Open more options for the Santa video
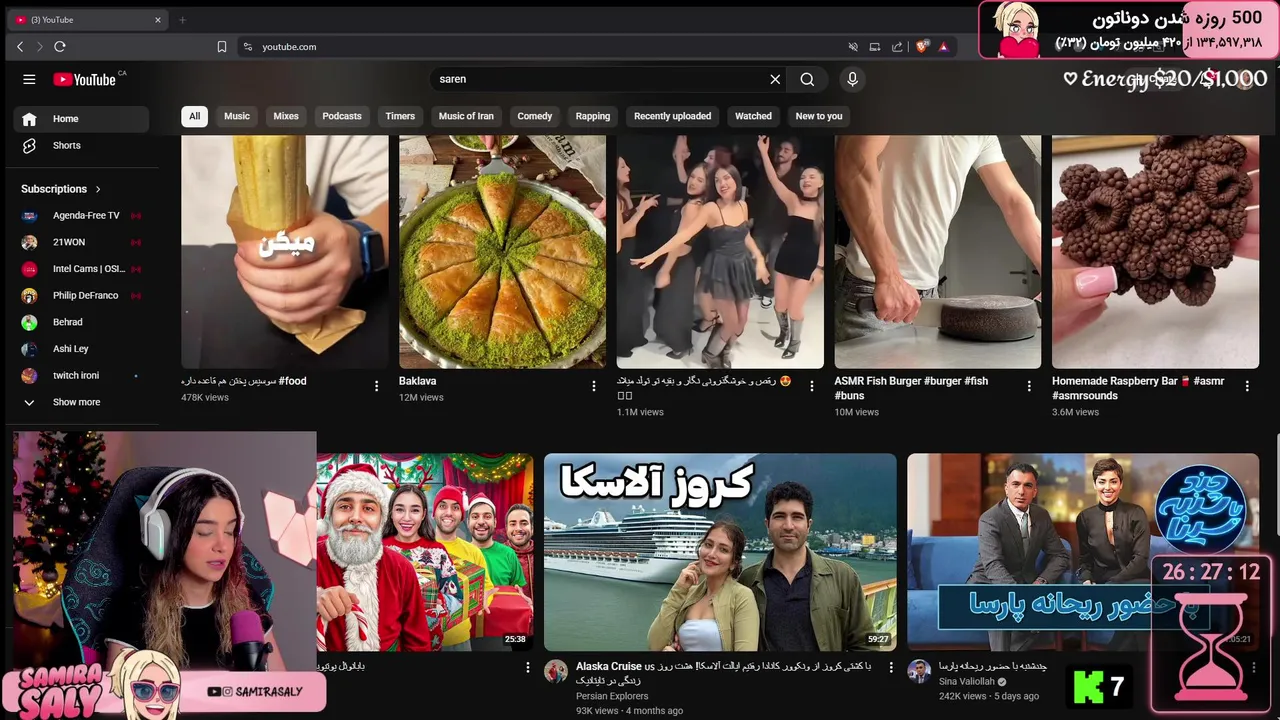1280x720 pixels. [528, 667]
